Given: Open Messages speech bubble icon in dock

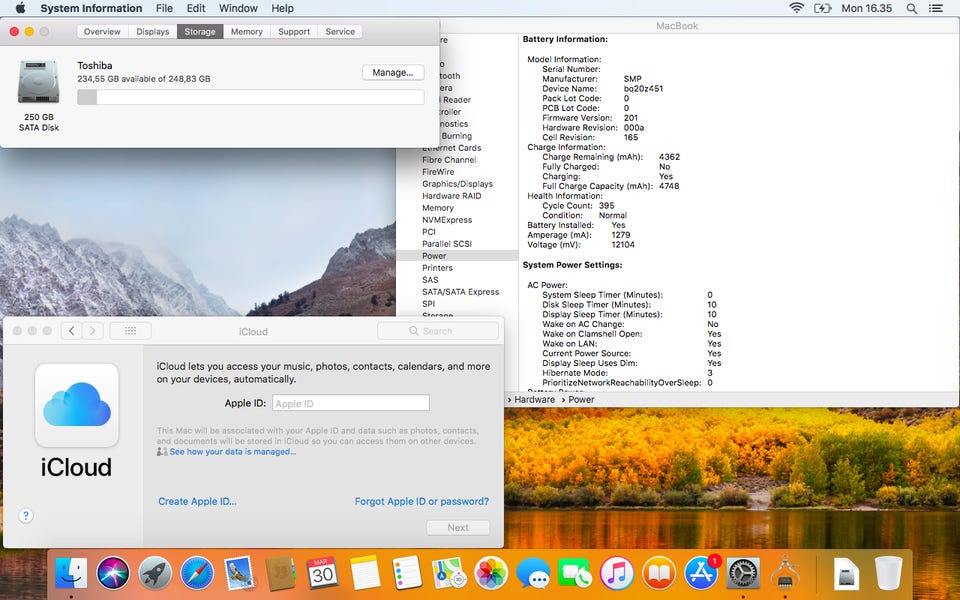Looking at the screenshot, I should click(x=533, y=574).
